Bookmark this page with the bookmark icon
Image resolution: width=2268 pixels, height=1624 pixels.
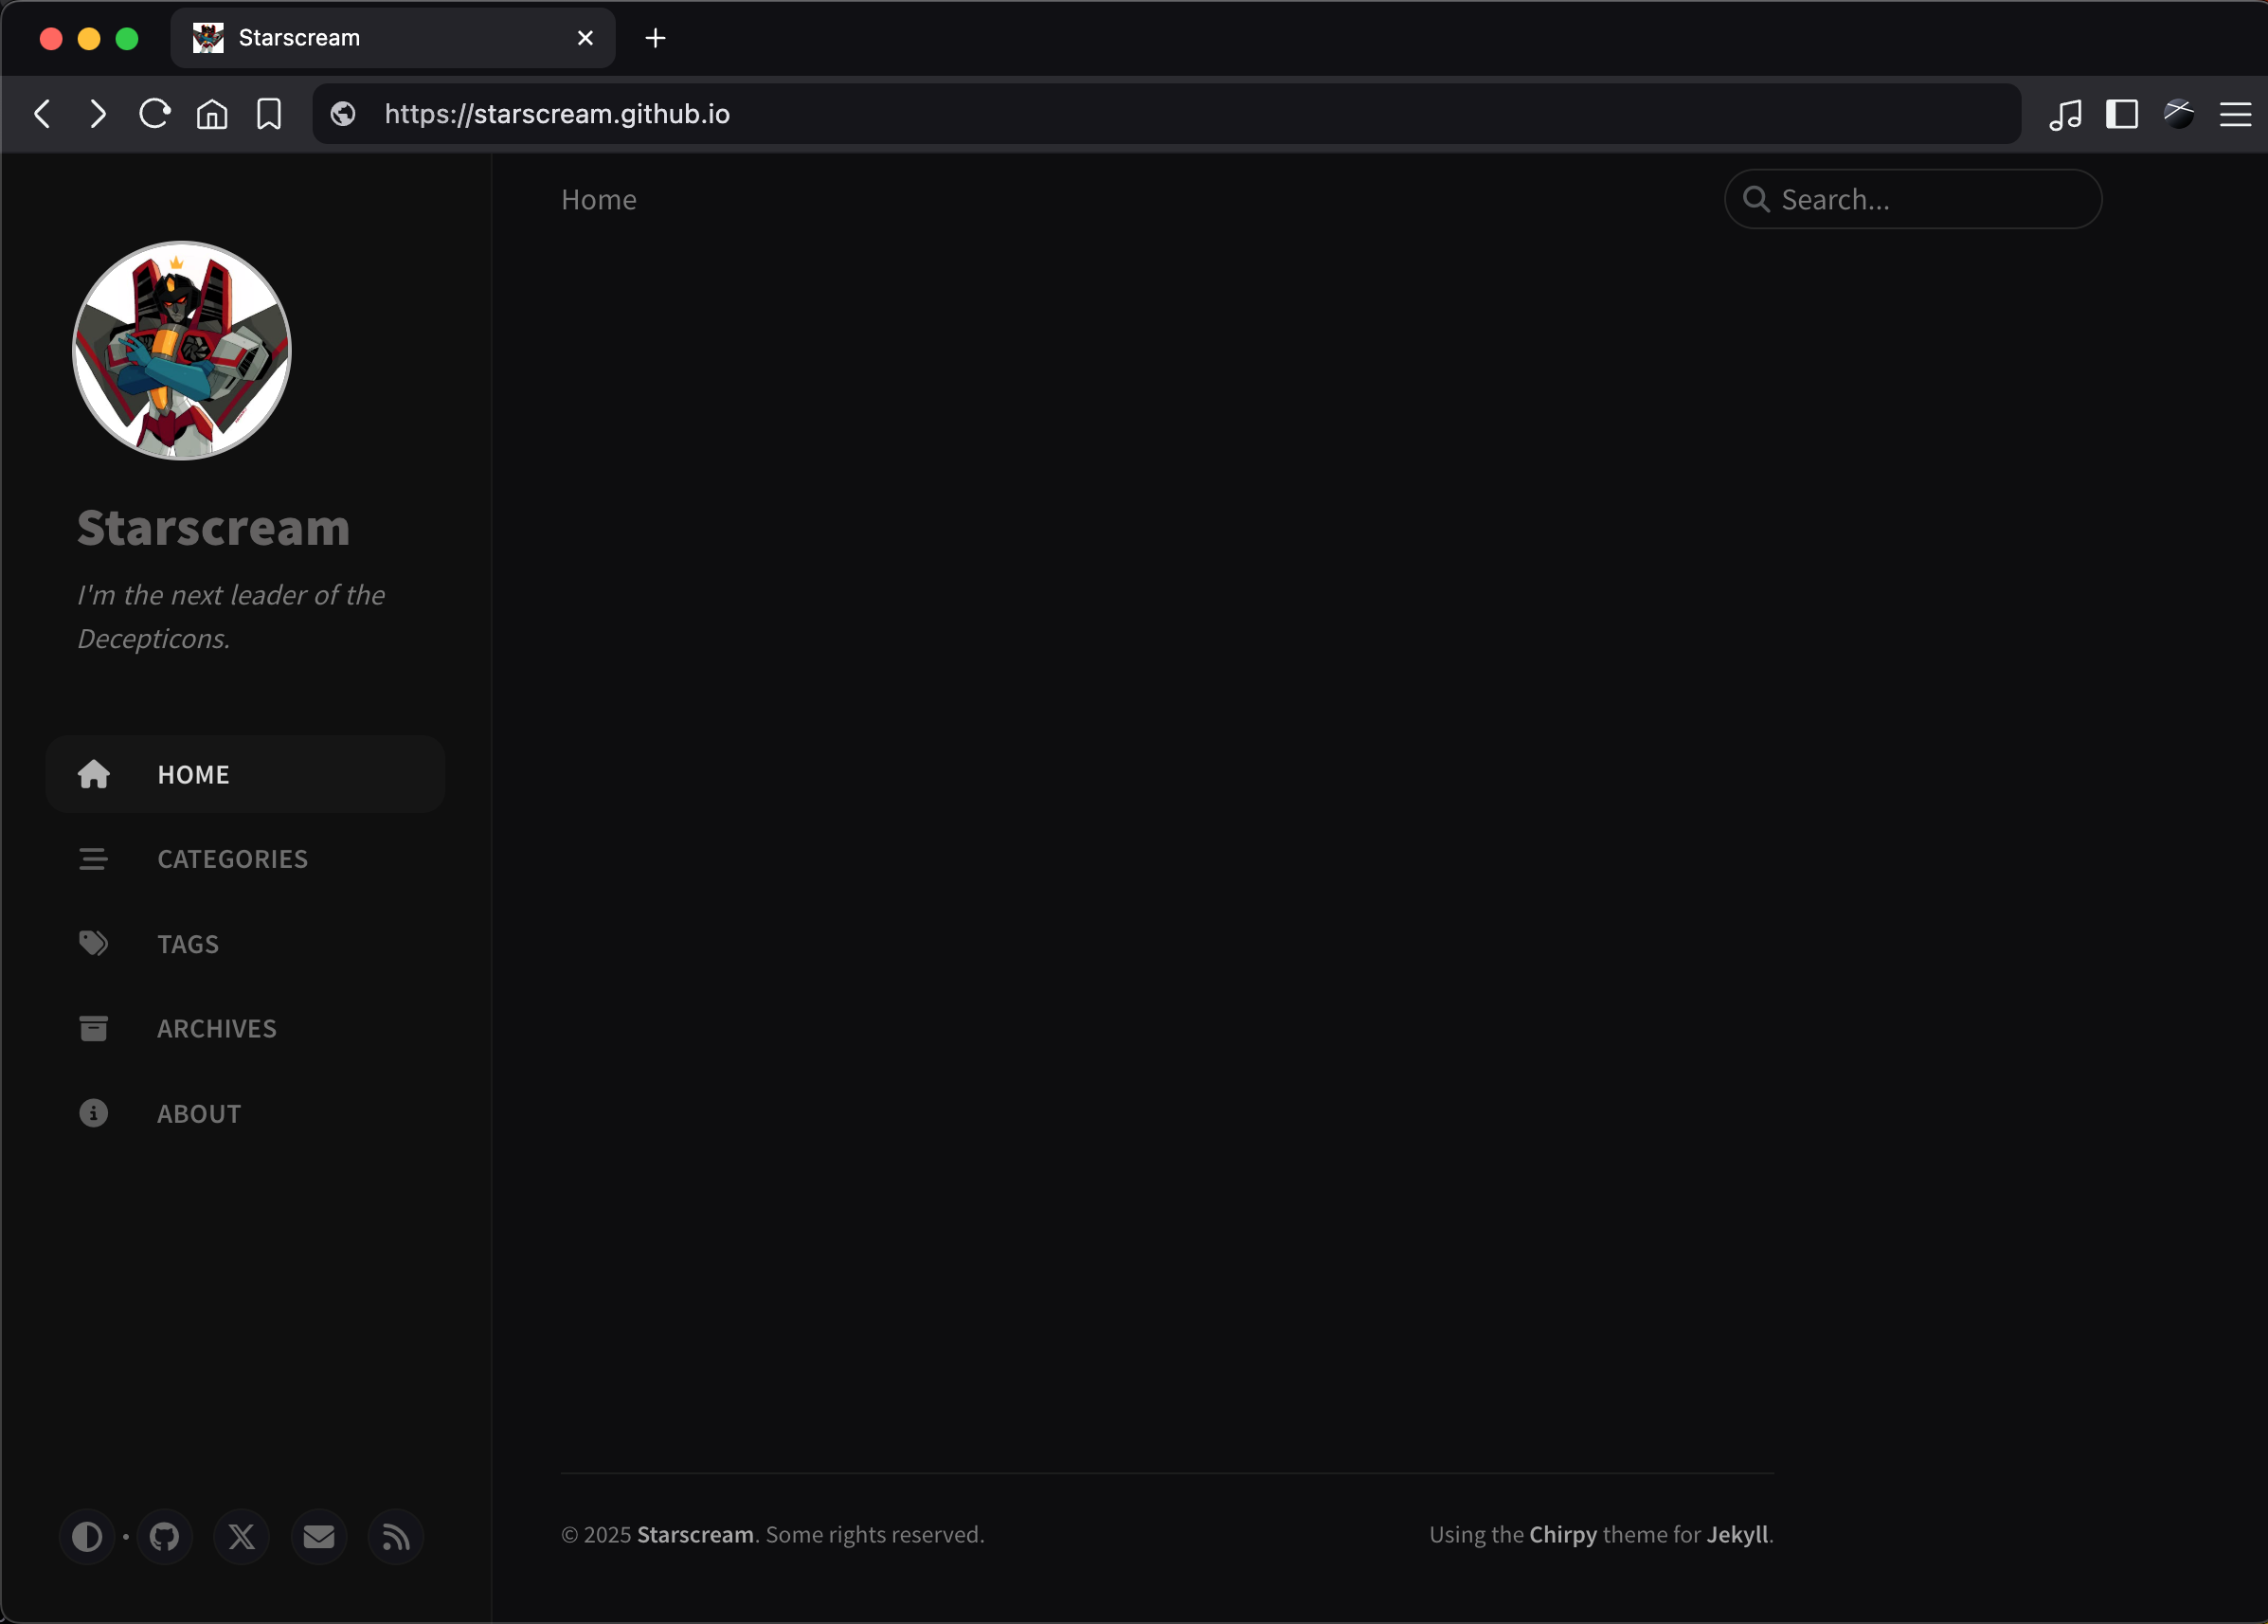click(269, 114)
